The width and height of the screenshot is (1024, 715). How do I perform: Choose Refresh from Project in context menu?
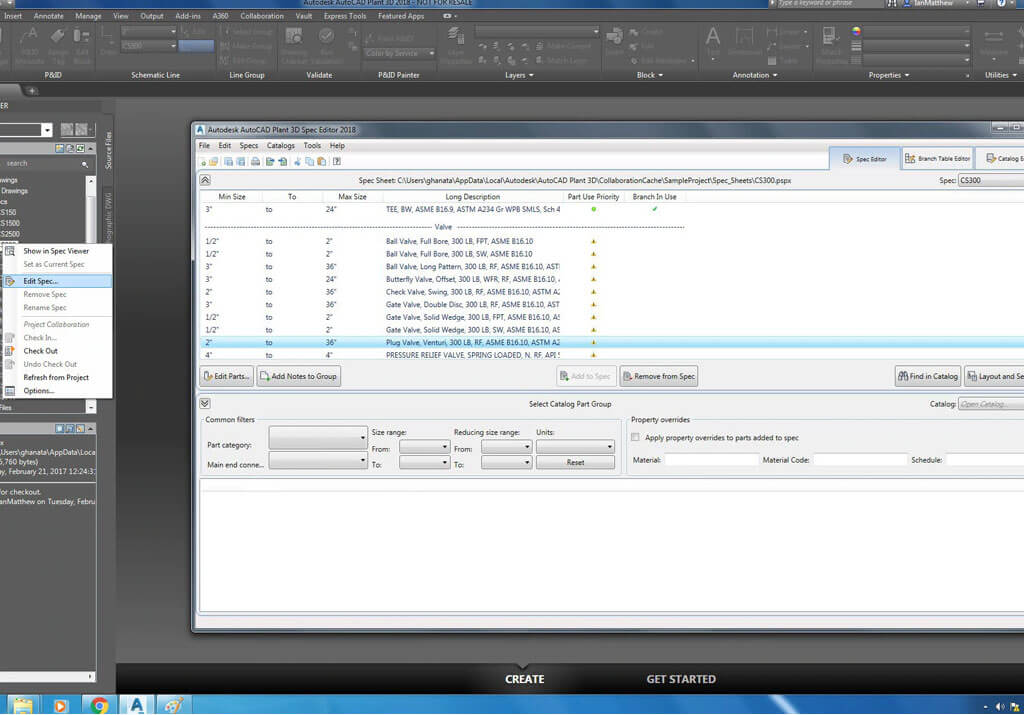(x=57, y=378)
